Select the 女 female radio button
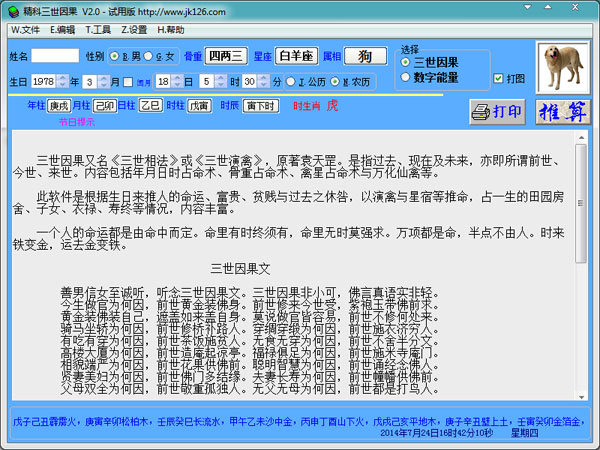600x450 pixels. point(149,56)
